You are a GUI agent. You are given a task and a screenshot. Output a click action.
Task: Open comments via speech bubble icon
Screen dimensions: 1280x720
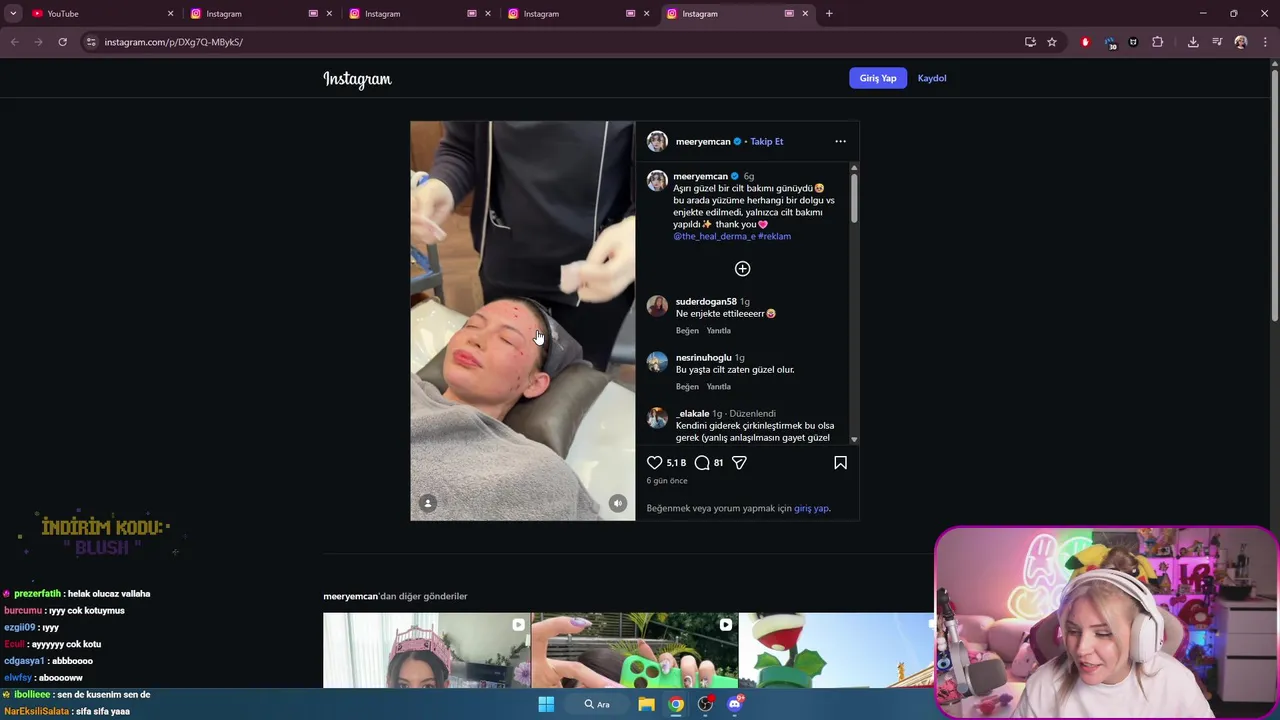pos(702,463)
